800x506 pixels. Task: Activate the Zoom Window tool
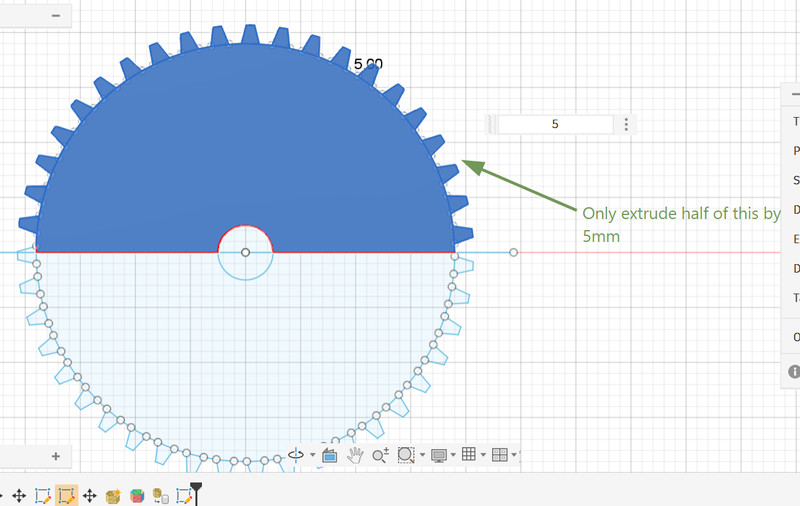406,455
